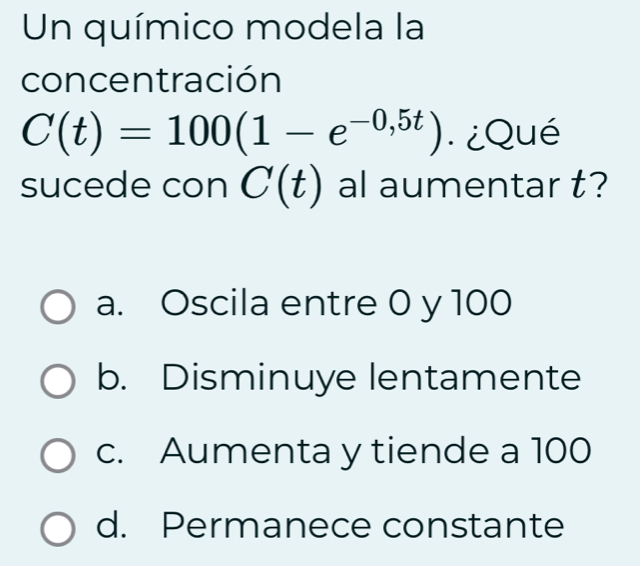The height and width of the screenshot is (566, 640).
Task: Choose the "Aumenta y tiende a 100" label
Action: click(x=376, y=452)
